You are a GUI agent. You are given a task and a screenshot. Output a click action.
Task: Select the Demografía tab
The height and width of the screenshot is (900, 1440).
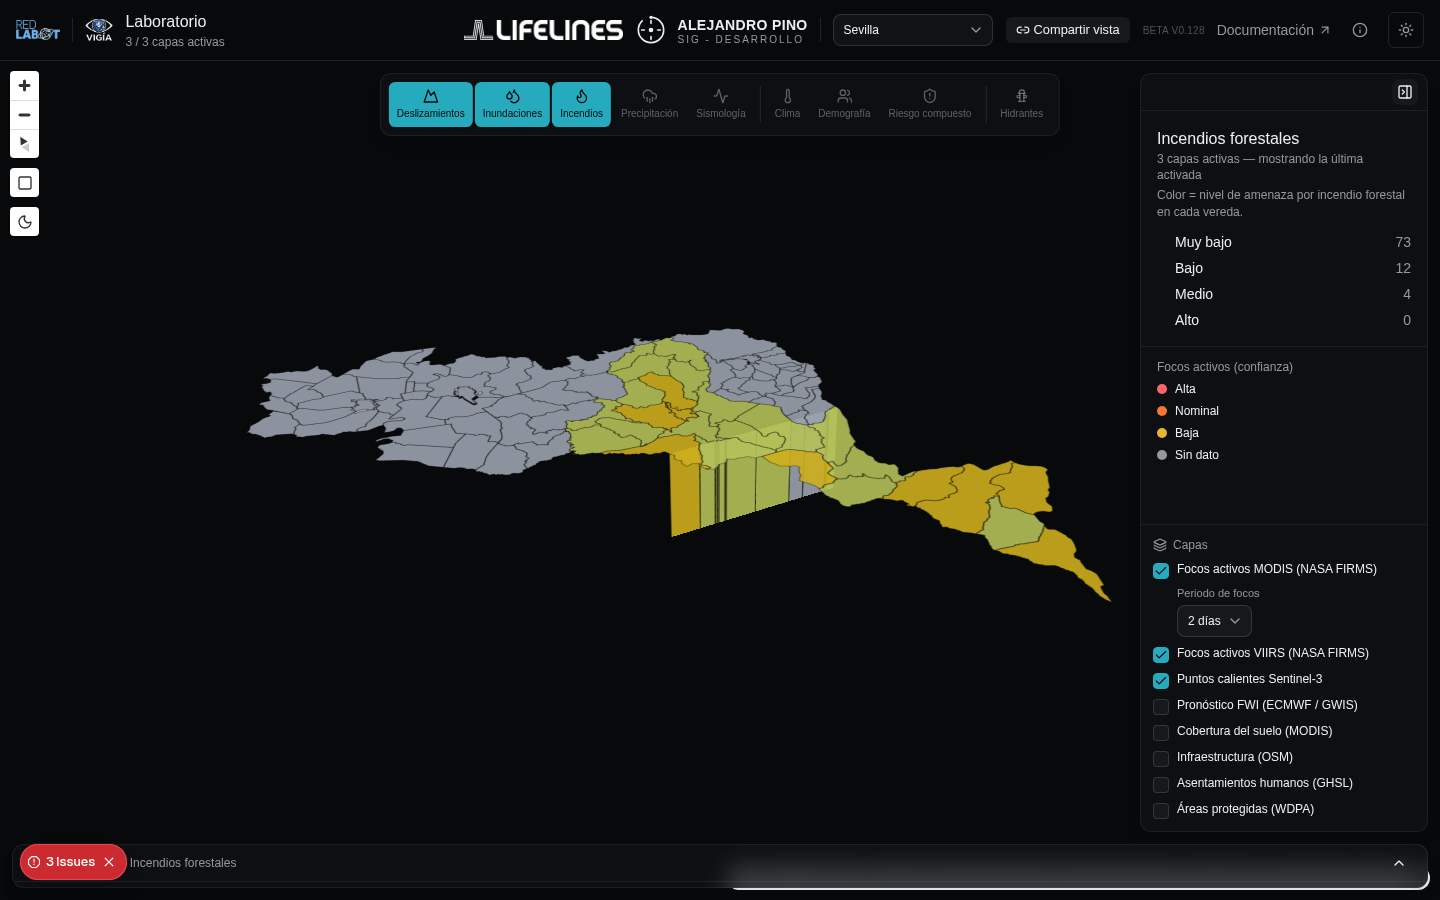point(844,104)
